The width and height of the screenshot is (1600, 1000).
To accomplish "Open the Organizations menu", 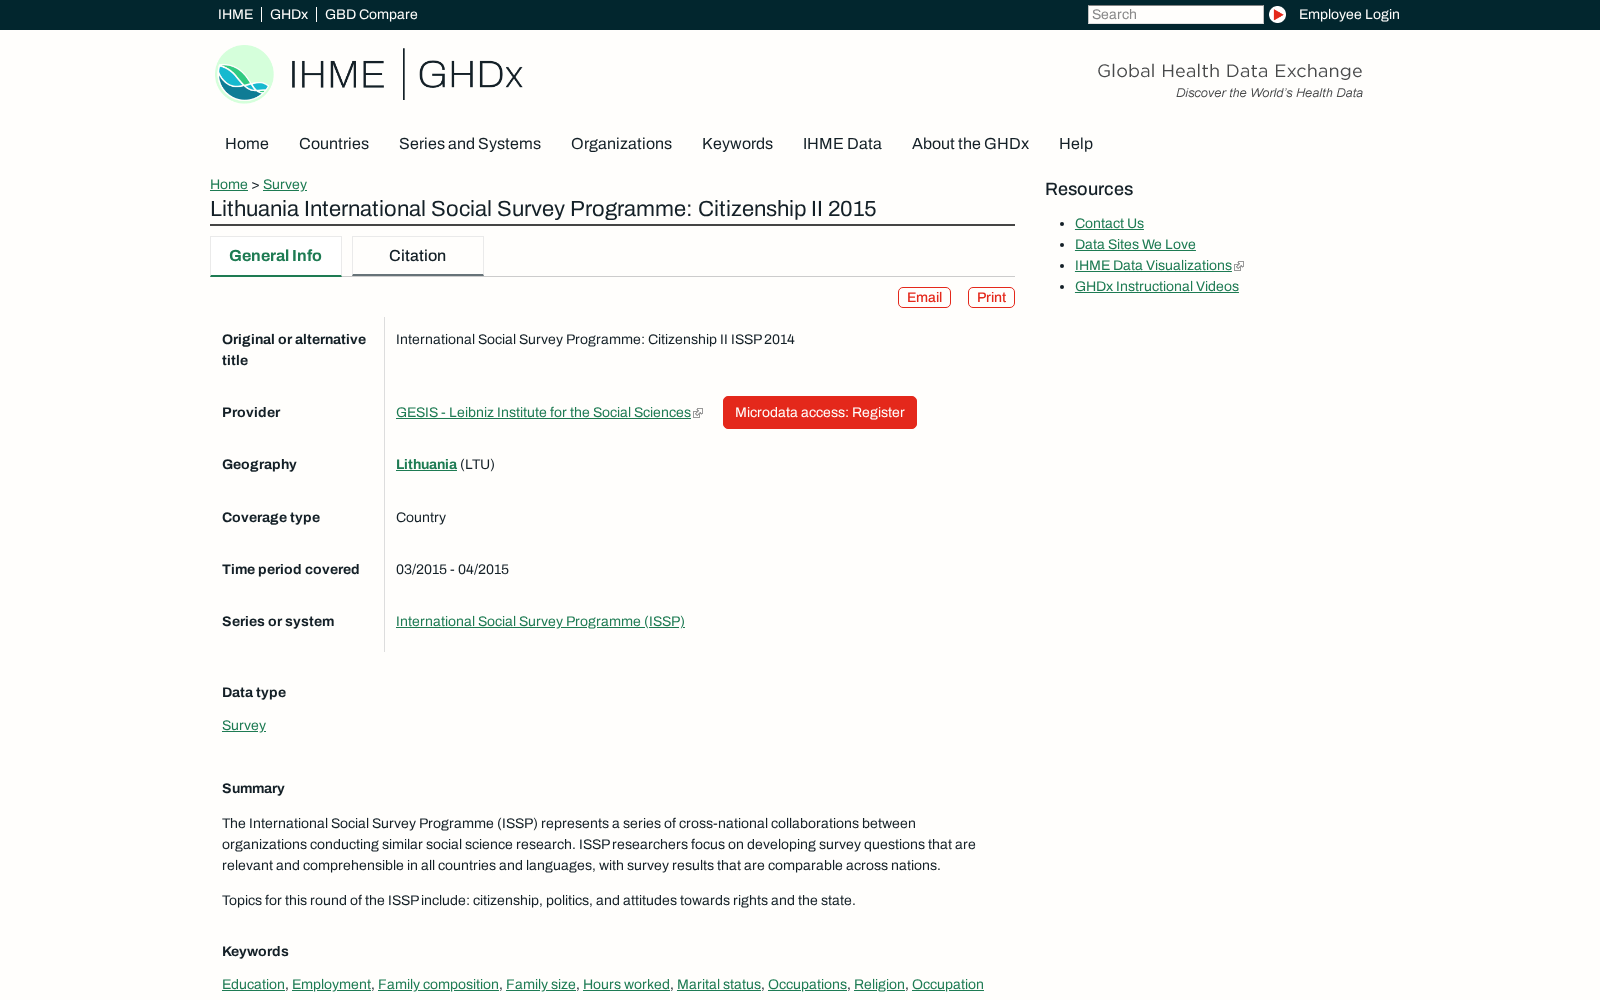I will pyautogui.click(x=621, y=144).
